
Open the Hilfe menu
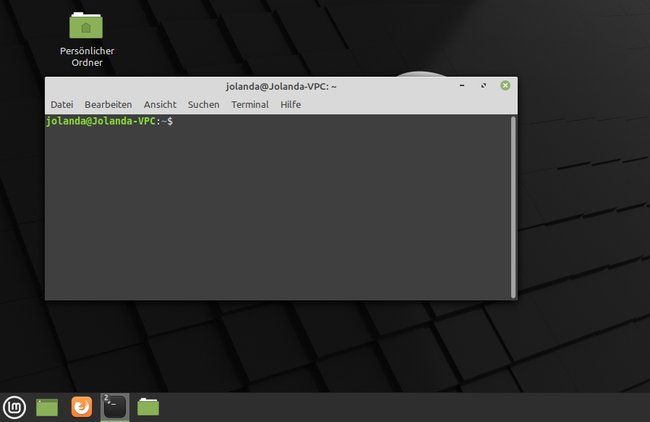[291, 104]
